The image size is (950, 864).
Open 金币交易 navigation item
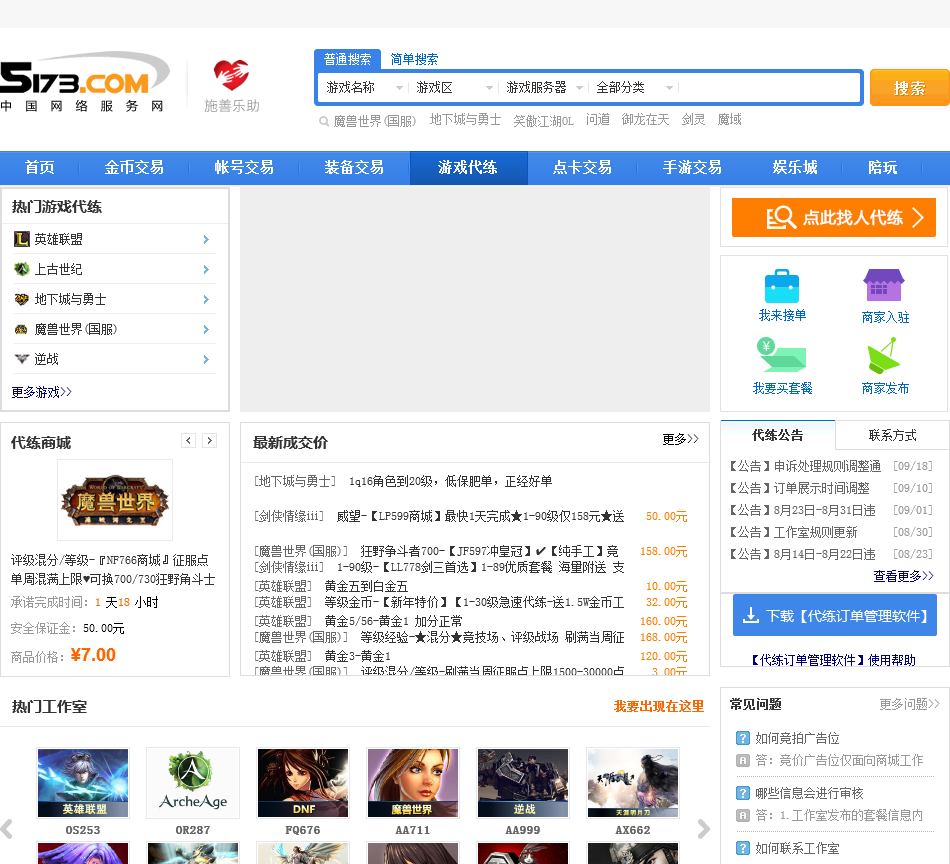(134, 167)
